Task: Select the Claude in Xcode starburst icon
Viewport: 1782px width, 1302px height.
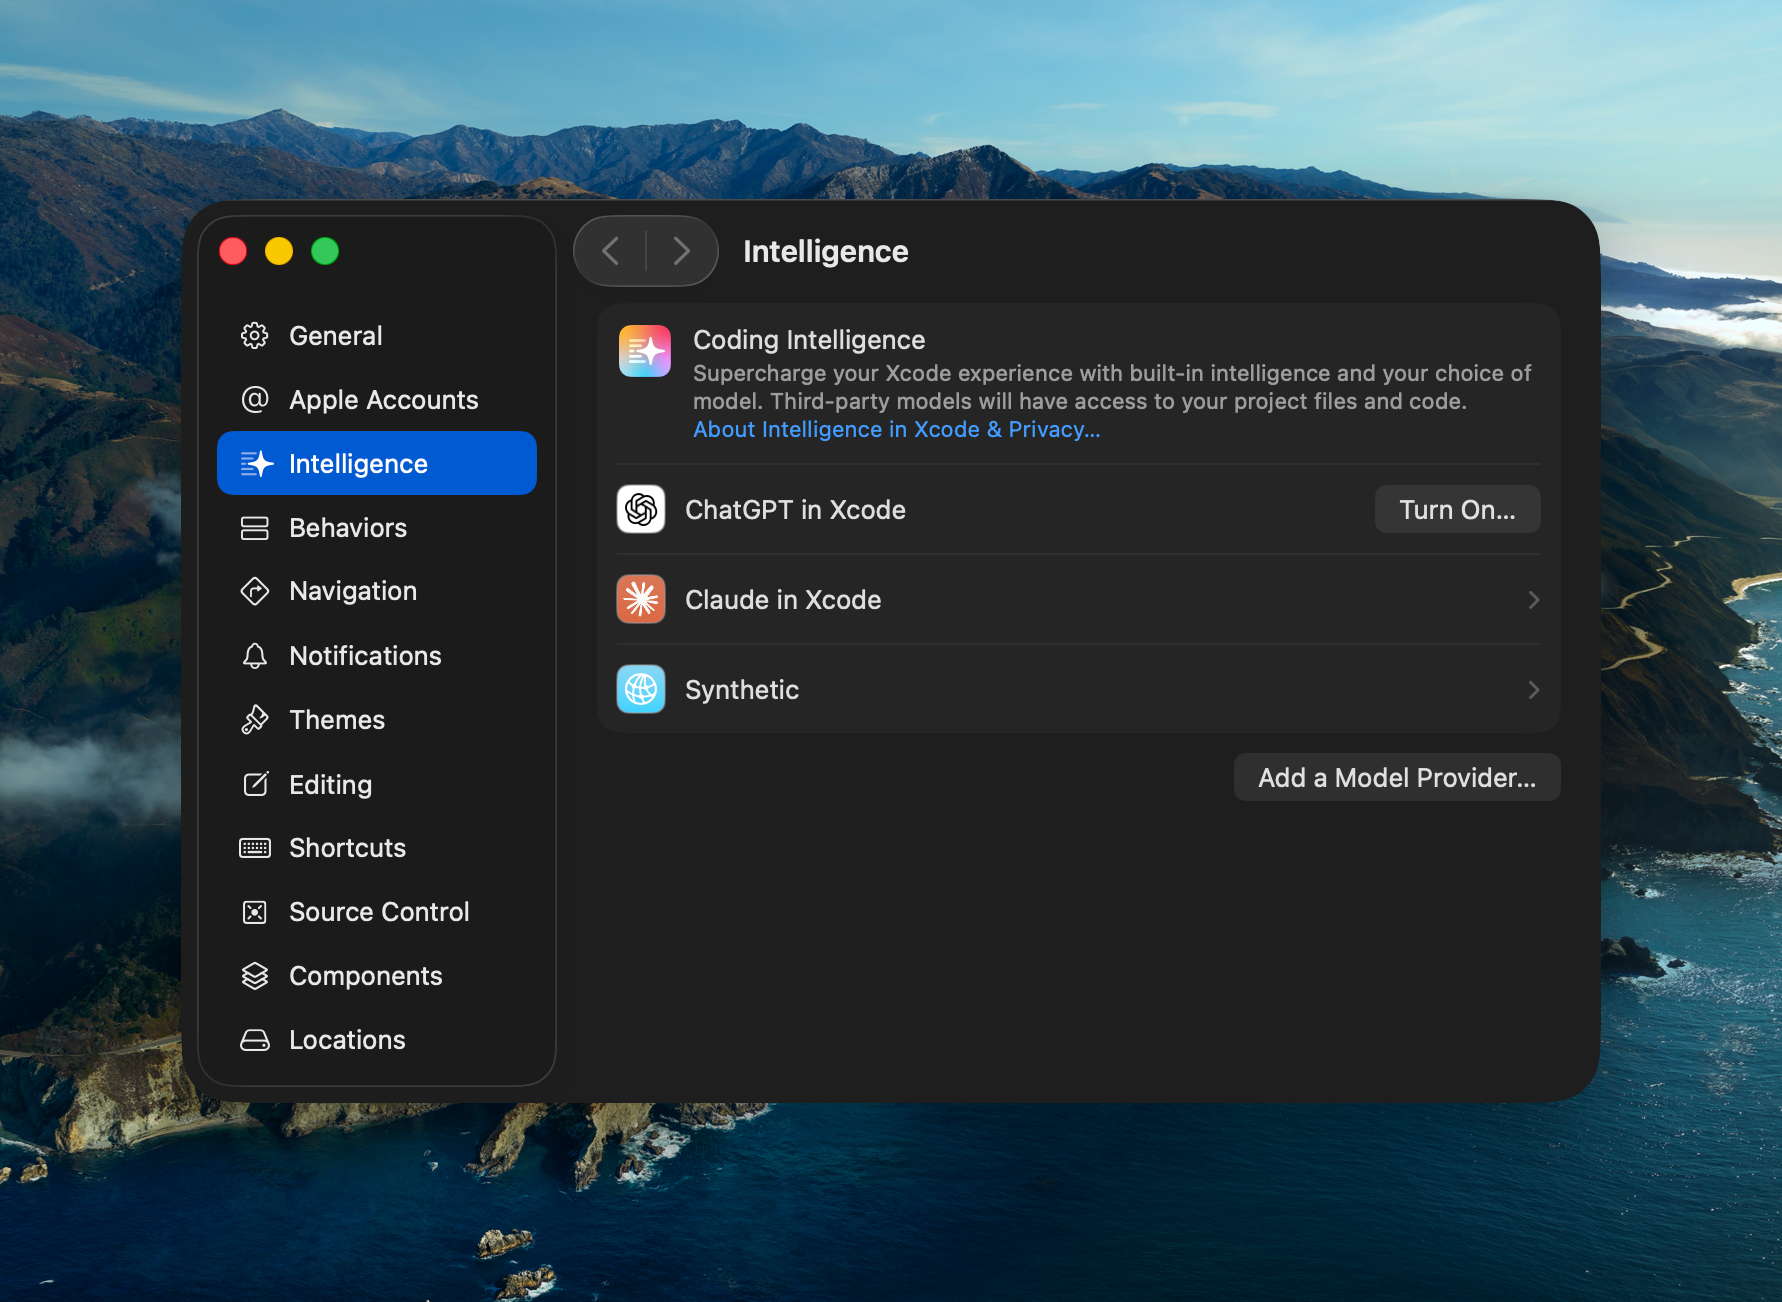Action: 640,599
